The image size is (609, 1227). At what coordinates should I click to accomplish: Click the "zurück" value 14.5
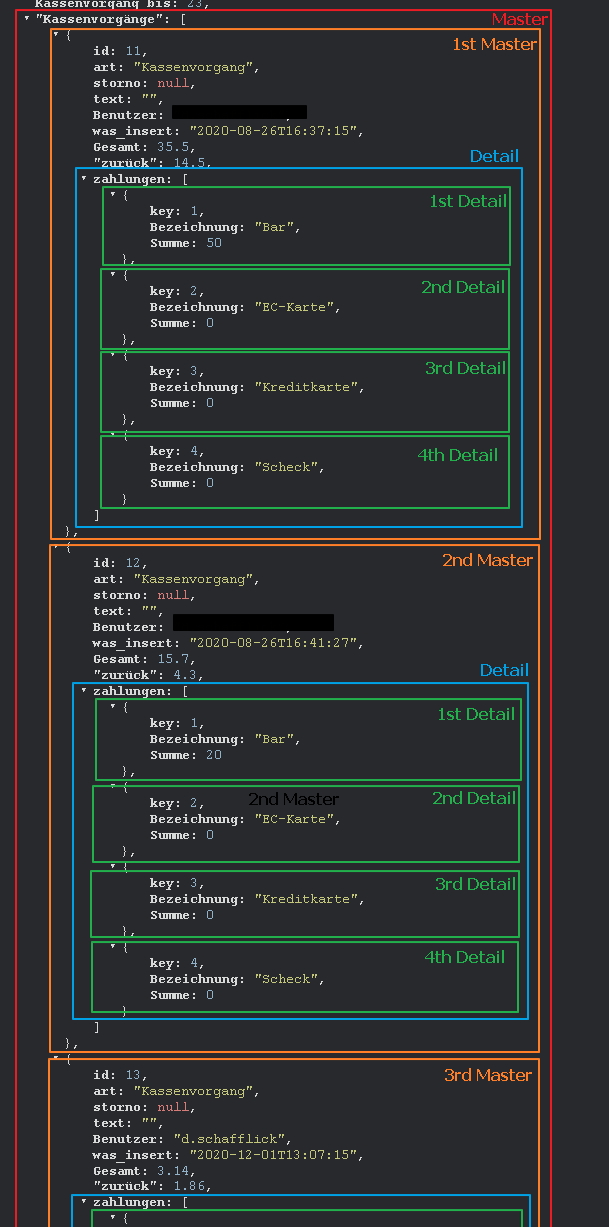point(188,163)
